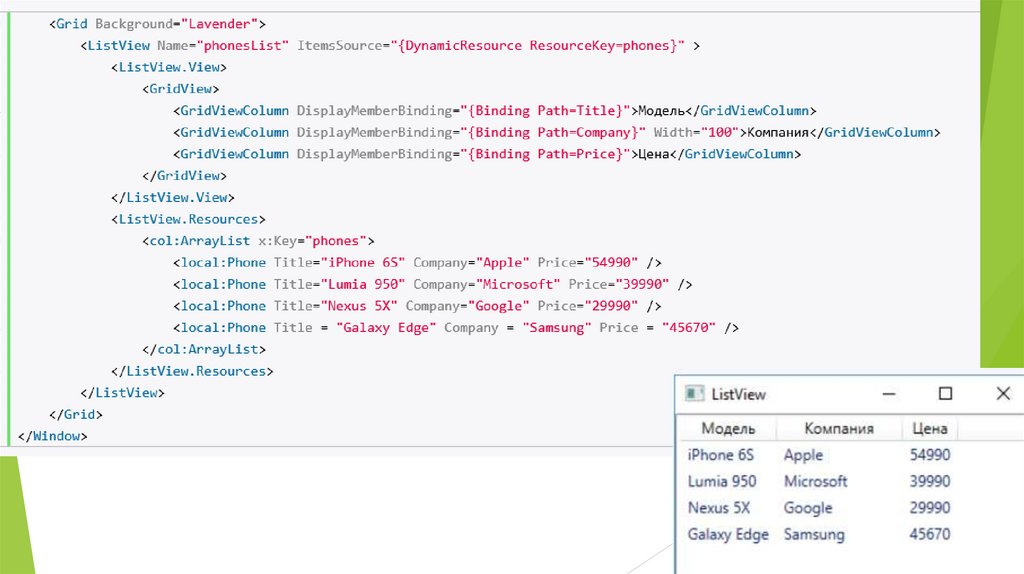
Task: Click the 45670 price cell
Action: coord(929,534)
